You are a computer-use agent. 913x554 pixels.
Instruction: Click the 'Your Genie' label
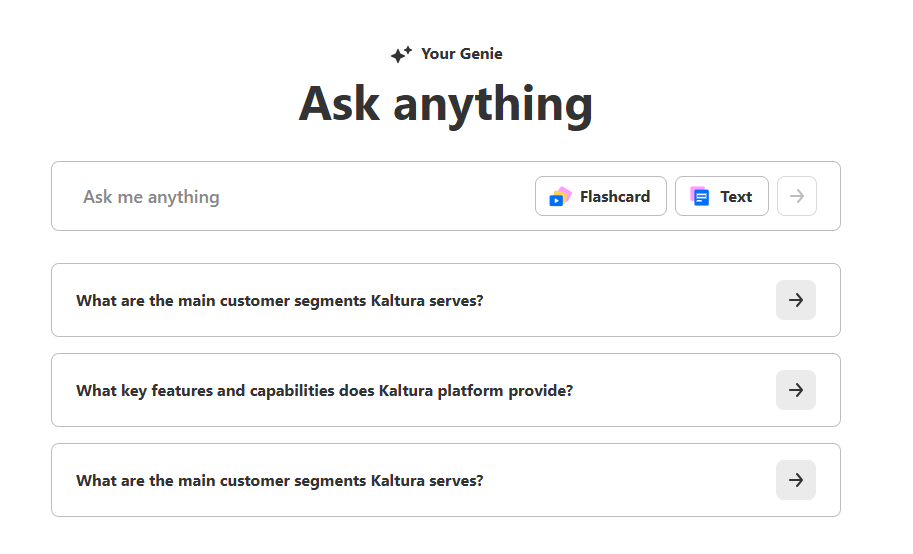click(461, 54)
